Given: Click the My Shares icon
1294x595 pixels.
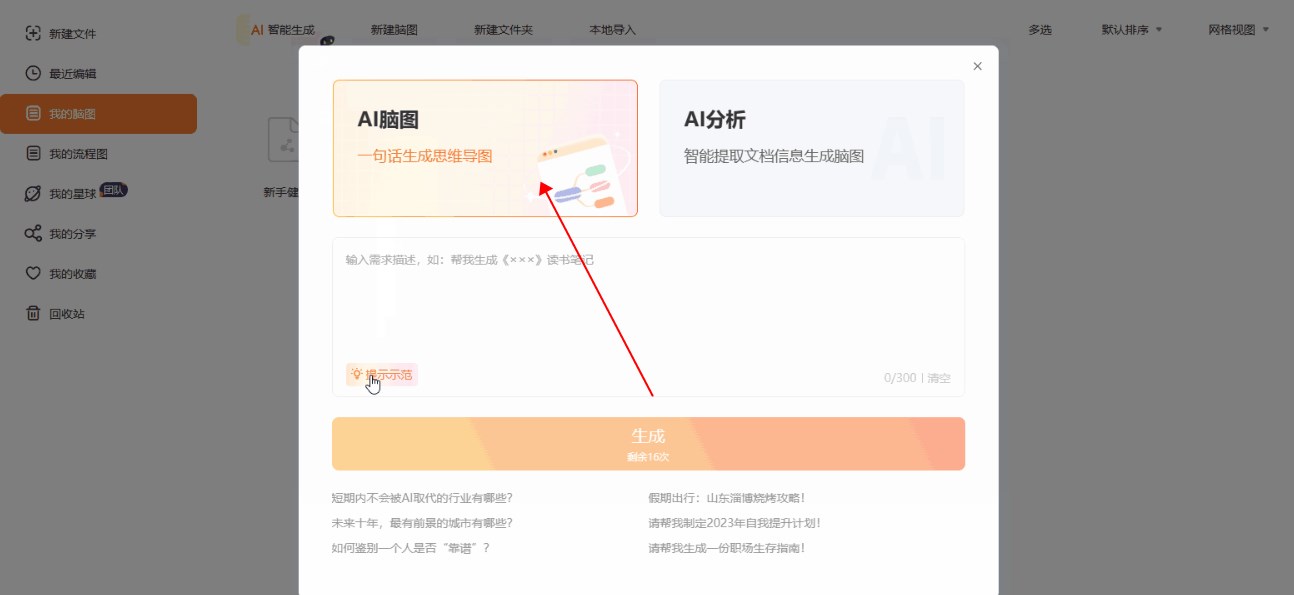Looking at the screenshot, I should [x=33, y=234].
